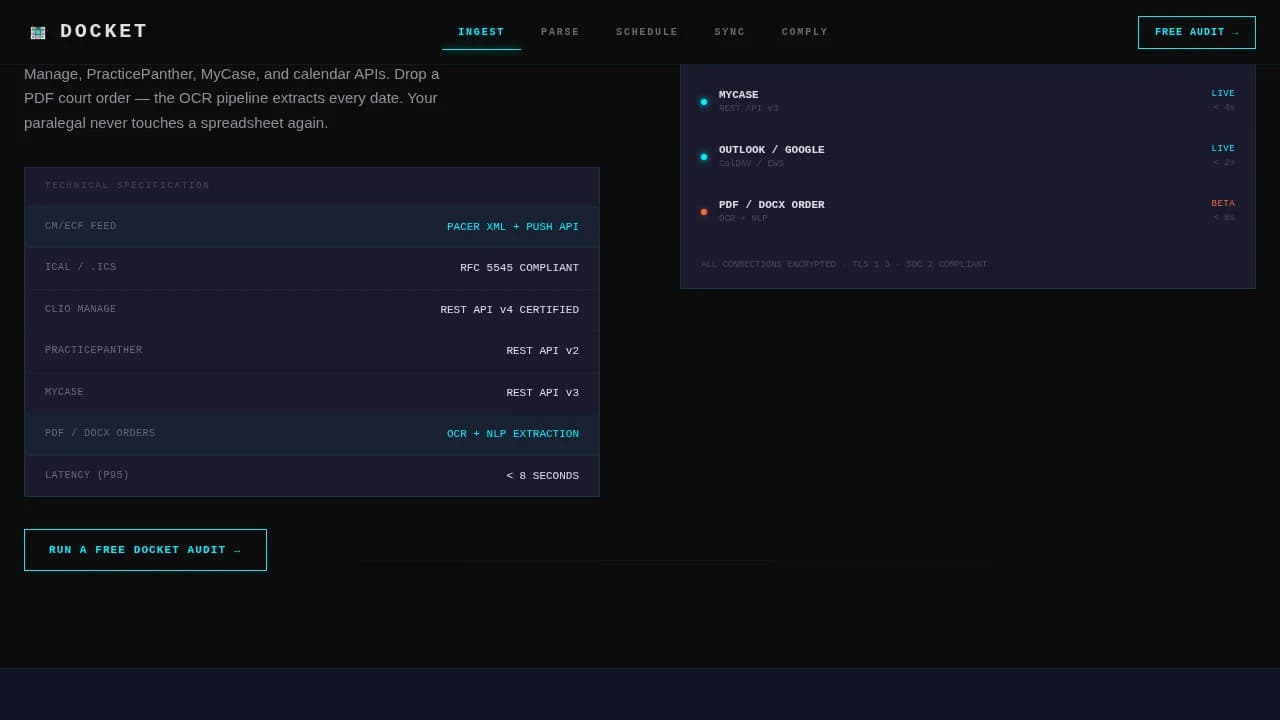Open the Comply tab
Screen dimensions: 1280x720
(805, 32)
